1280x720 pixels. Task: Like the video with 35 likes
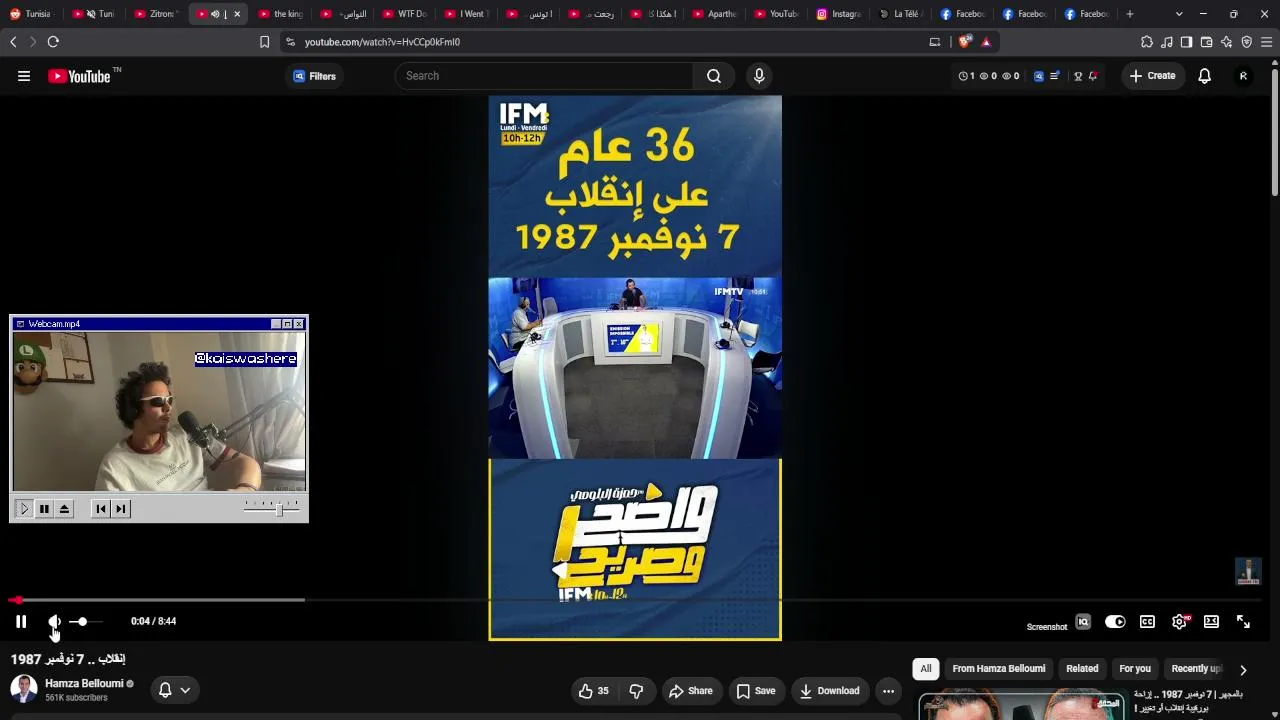tap(594, 691)
